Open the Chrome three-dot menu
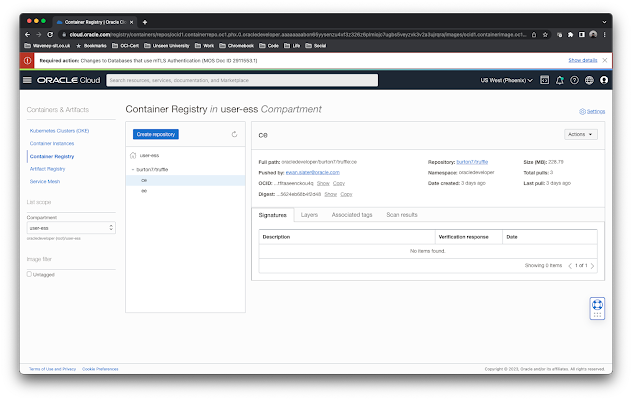 [x=604, y=35]
